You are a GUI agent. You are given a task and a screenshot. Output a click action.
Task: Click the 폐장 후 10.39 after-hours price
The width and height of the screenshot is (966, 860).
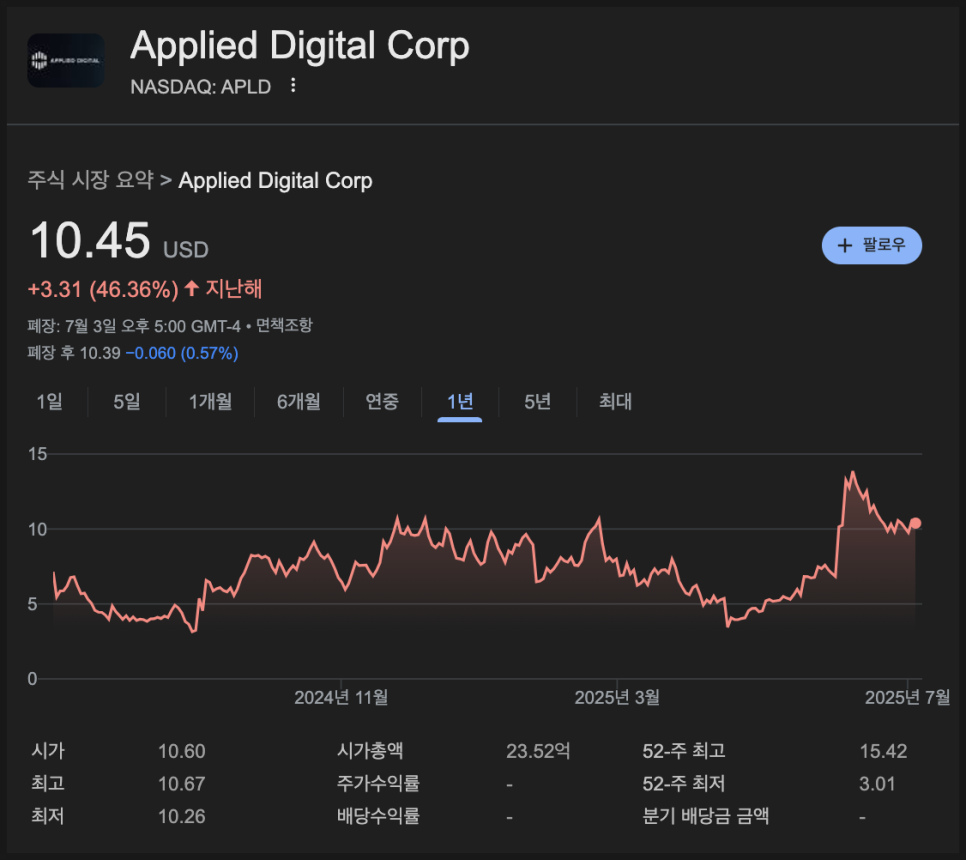tap(74, 353)
